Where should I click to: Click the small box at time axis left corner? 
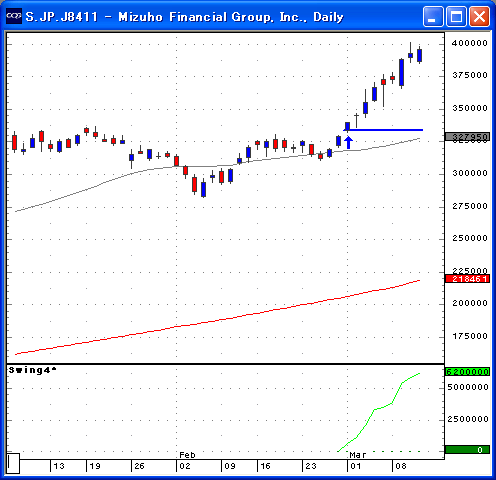(13, 463)
